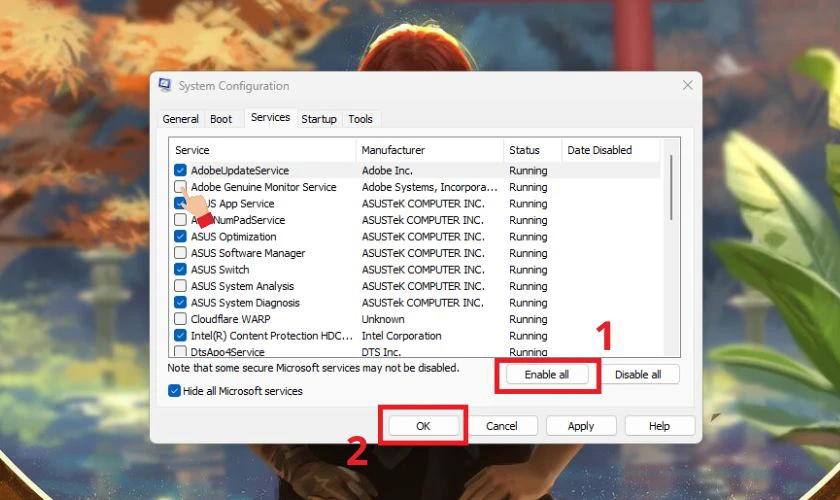Uncheck the AdobeUpdateService checkbox
The height and width of the screenshot is (500, 840).
click(180, 170)
